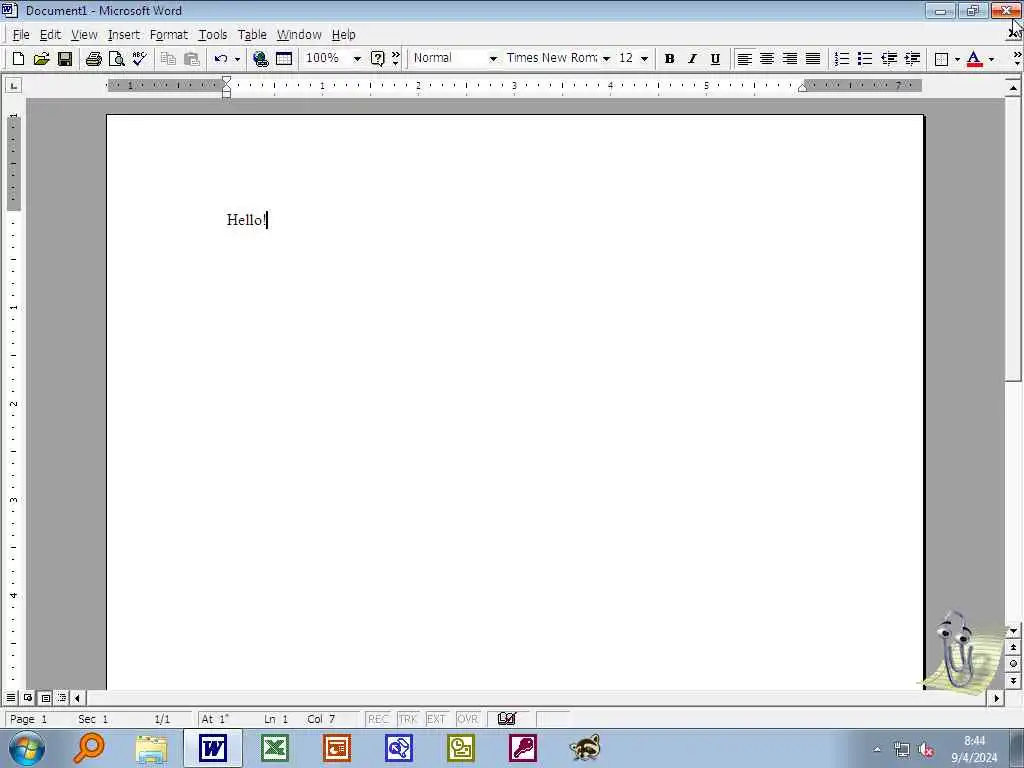
Task: Apply outside border to text
Action: pos(941,59)
